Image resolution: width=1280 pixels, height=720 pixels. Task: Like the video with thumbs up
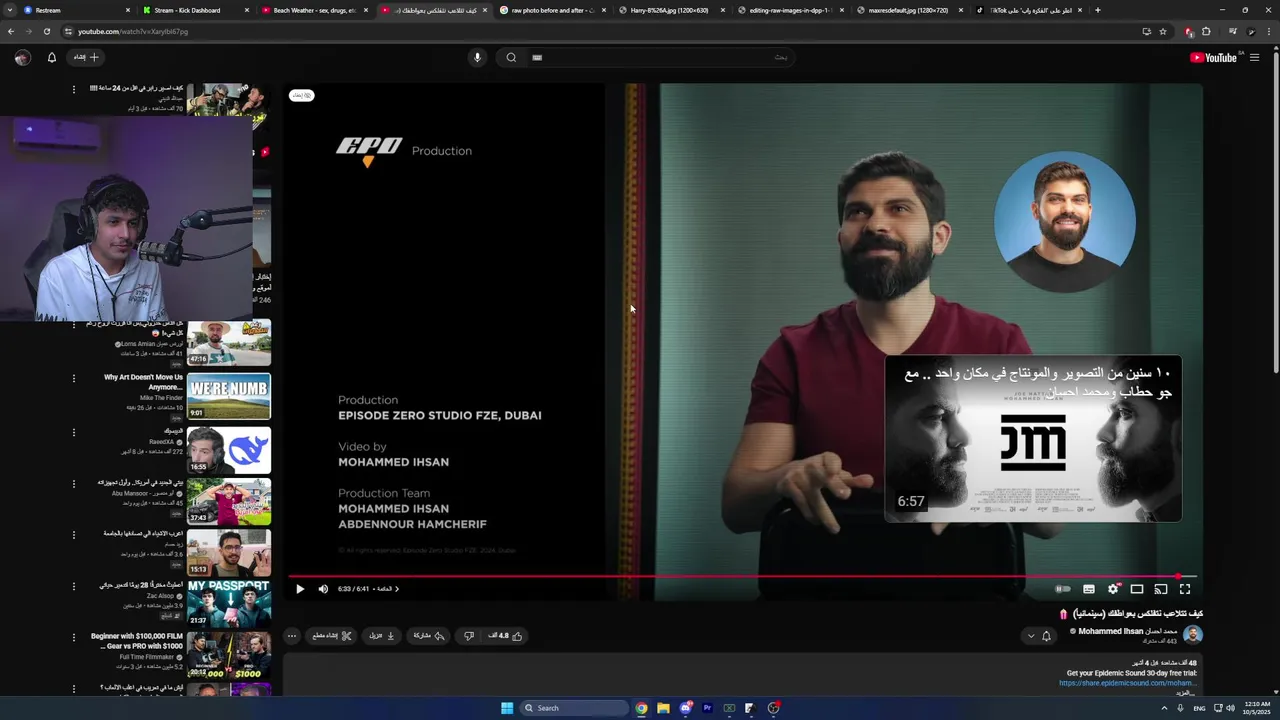[x=505, y=636]
